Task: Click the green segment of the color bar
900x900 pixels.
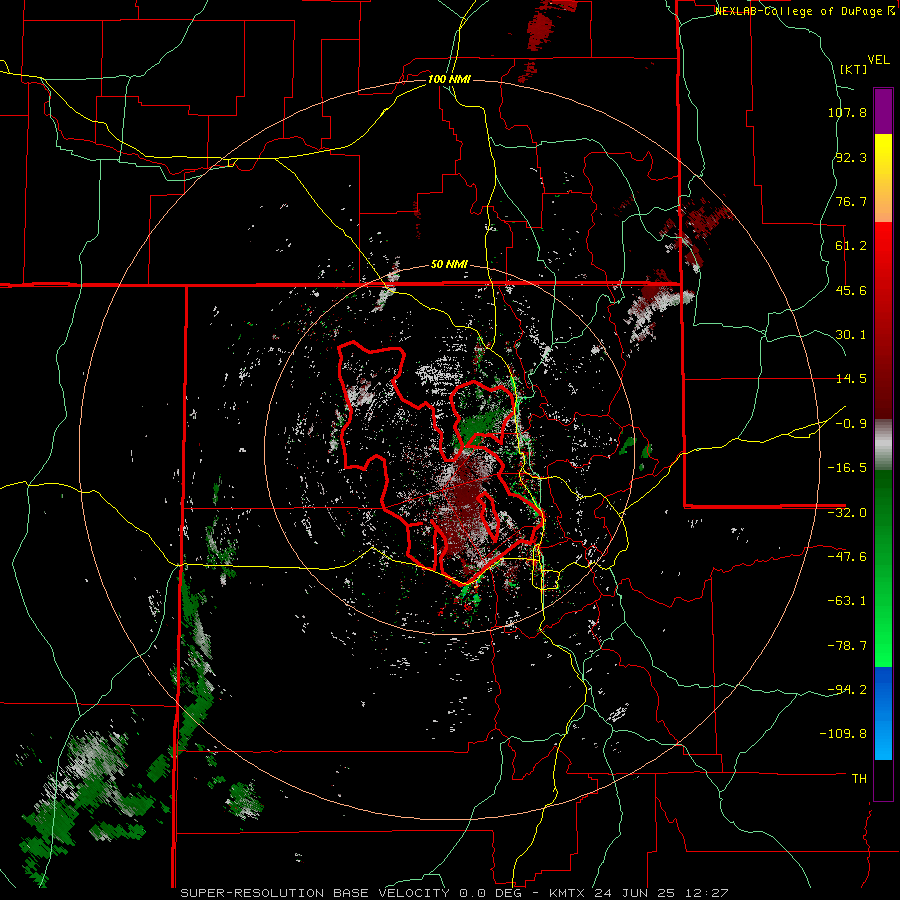Action: [883, 568]
